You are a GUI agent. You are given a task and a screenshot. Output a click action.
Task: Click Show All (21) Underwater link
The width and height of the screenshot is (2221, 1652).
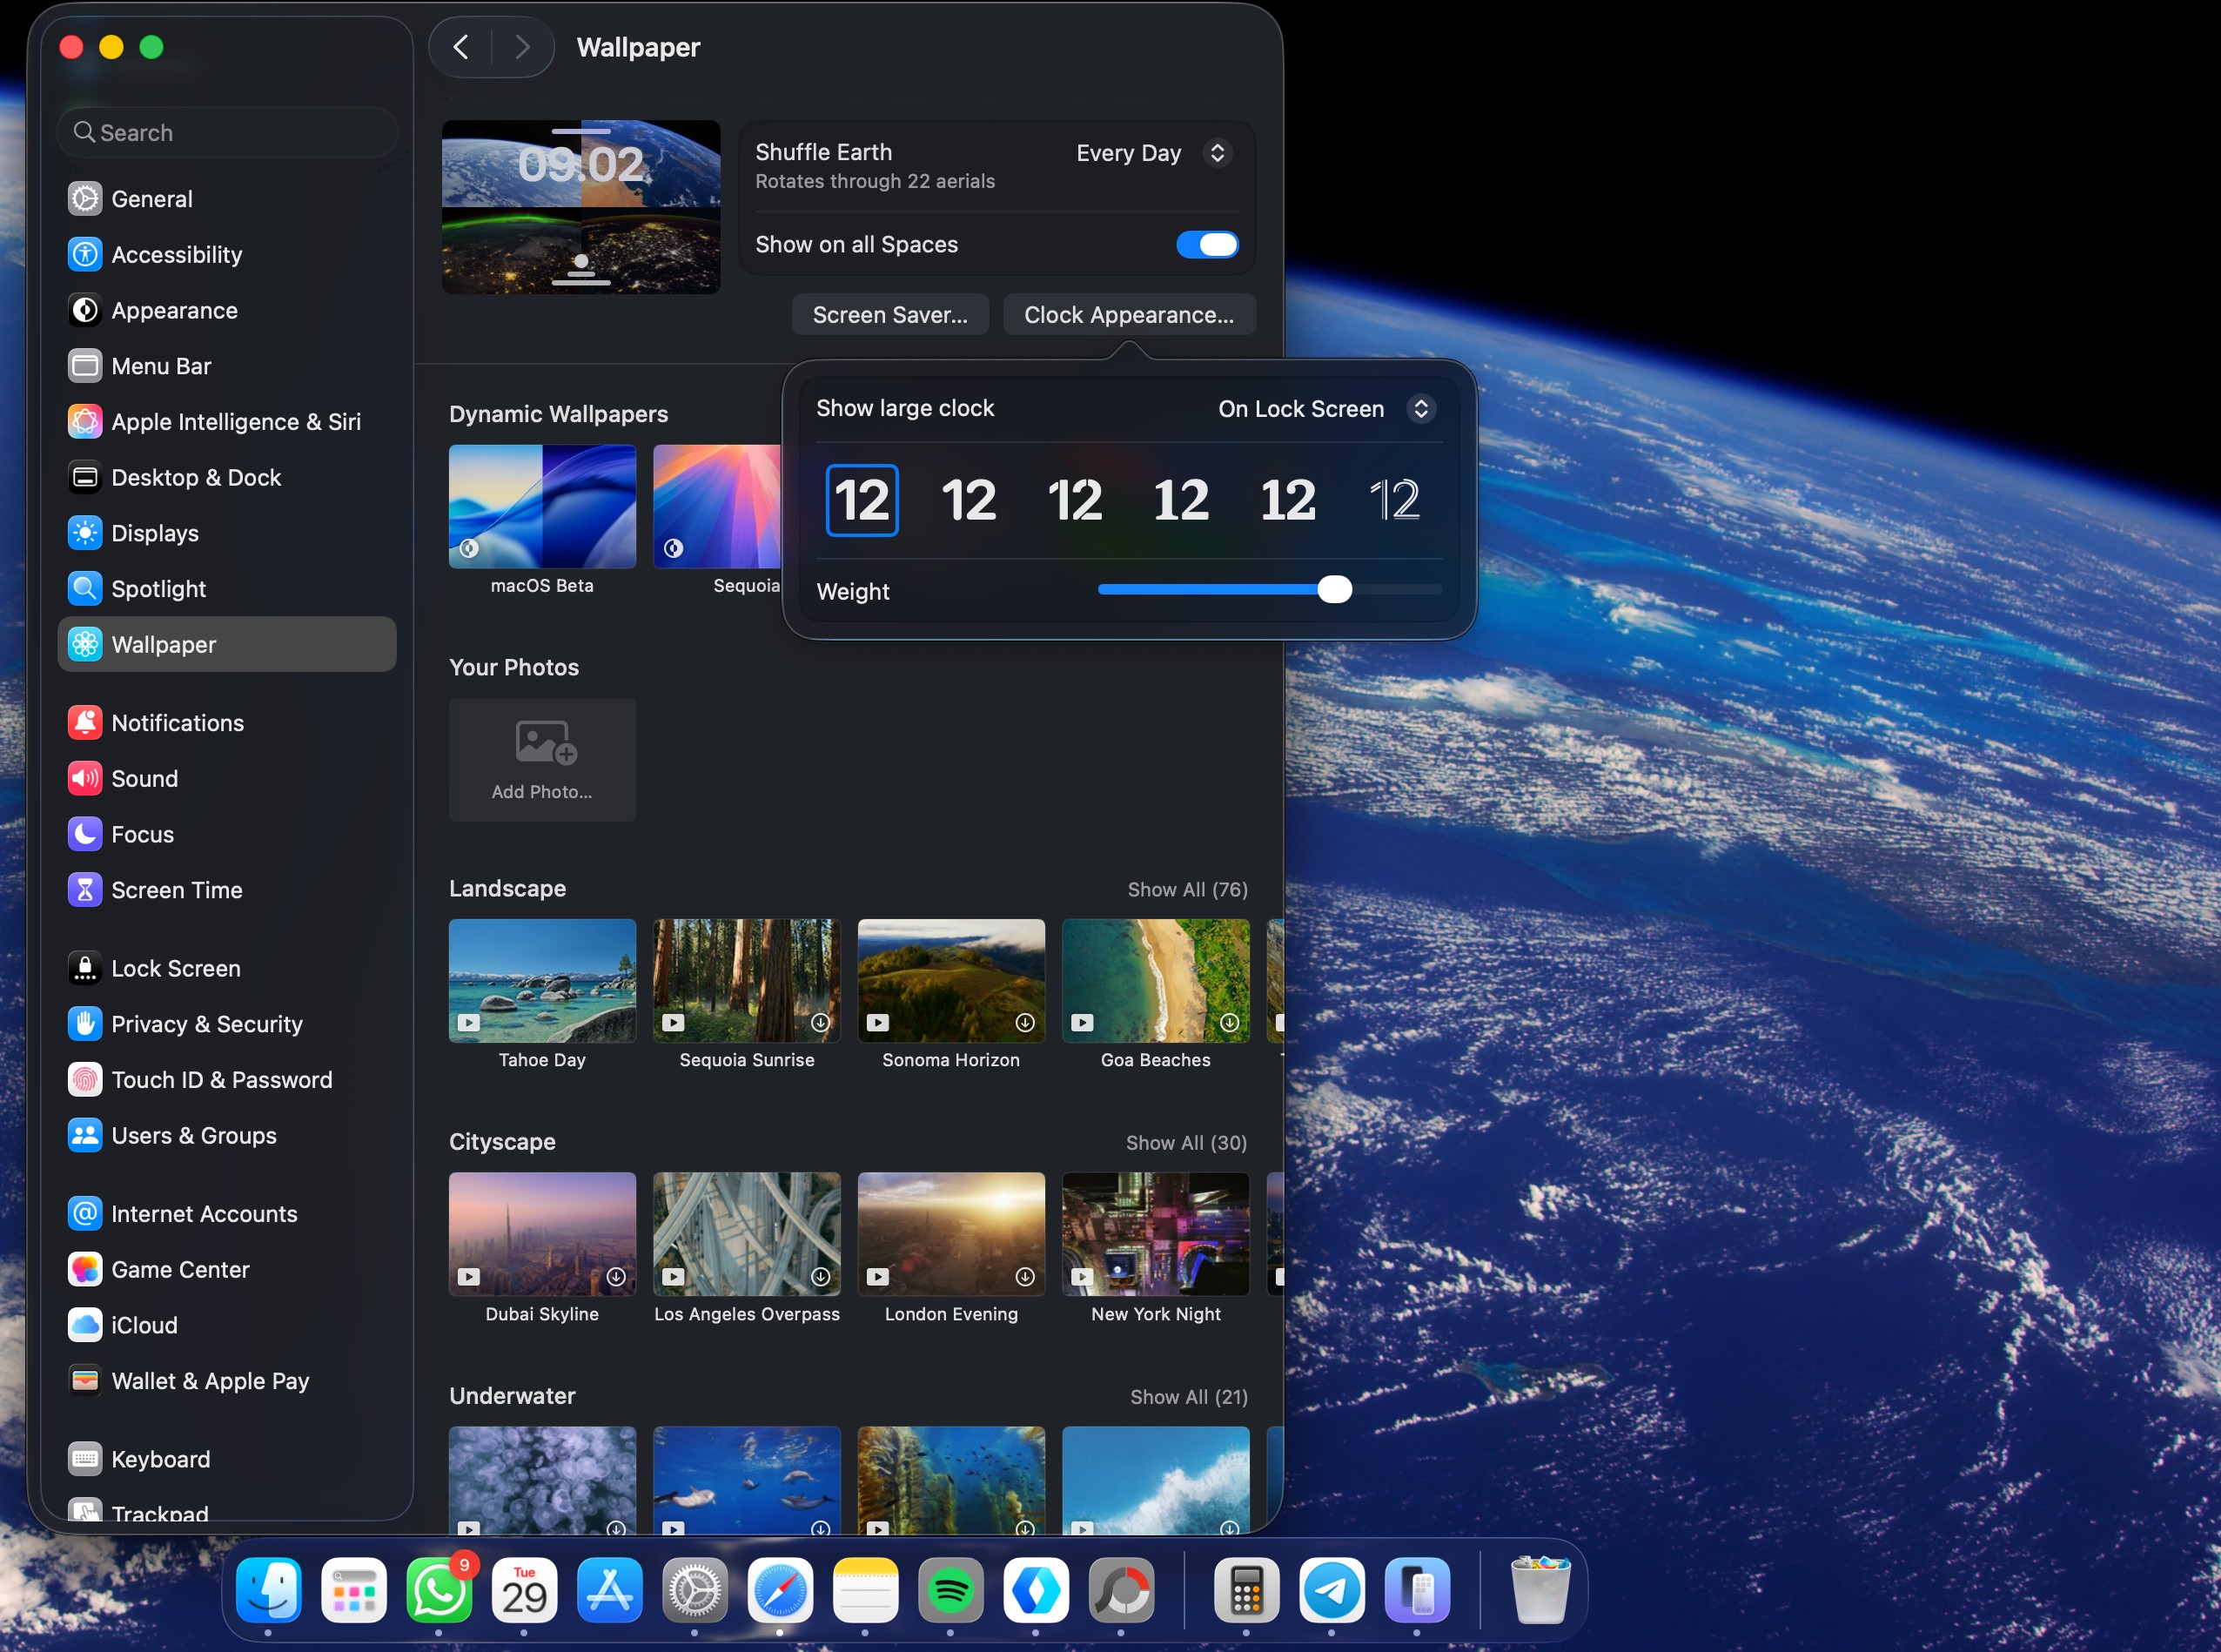(1188, 1397)
